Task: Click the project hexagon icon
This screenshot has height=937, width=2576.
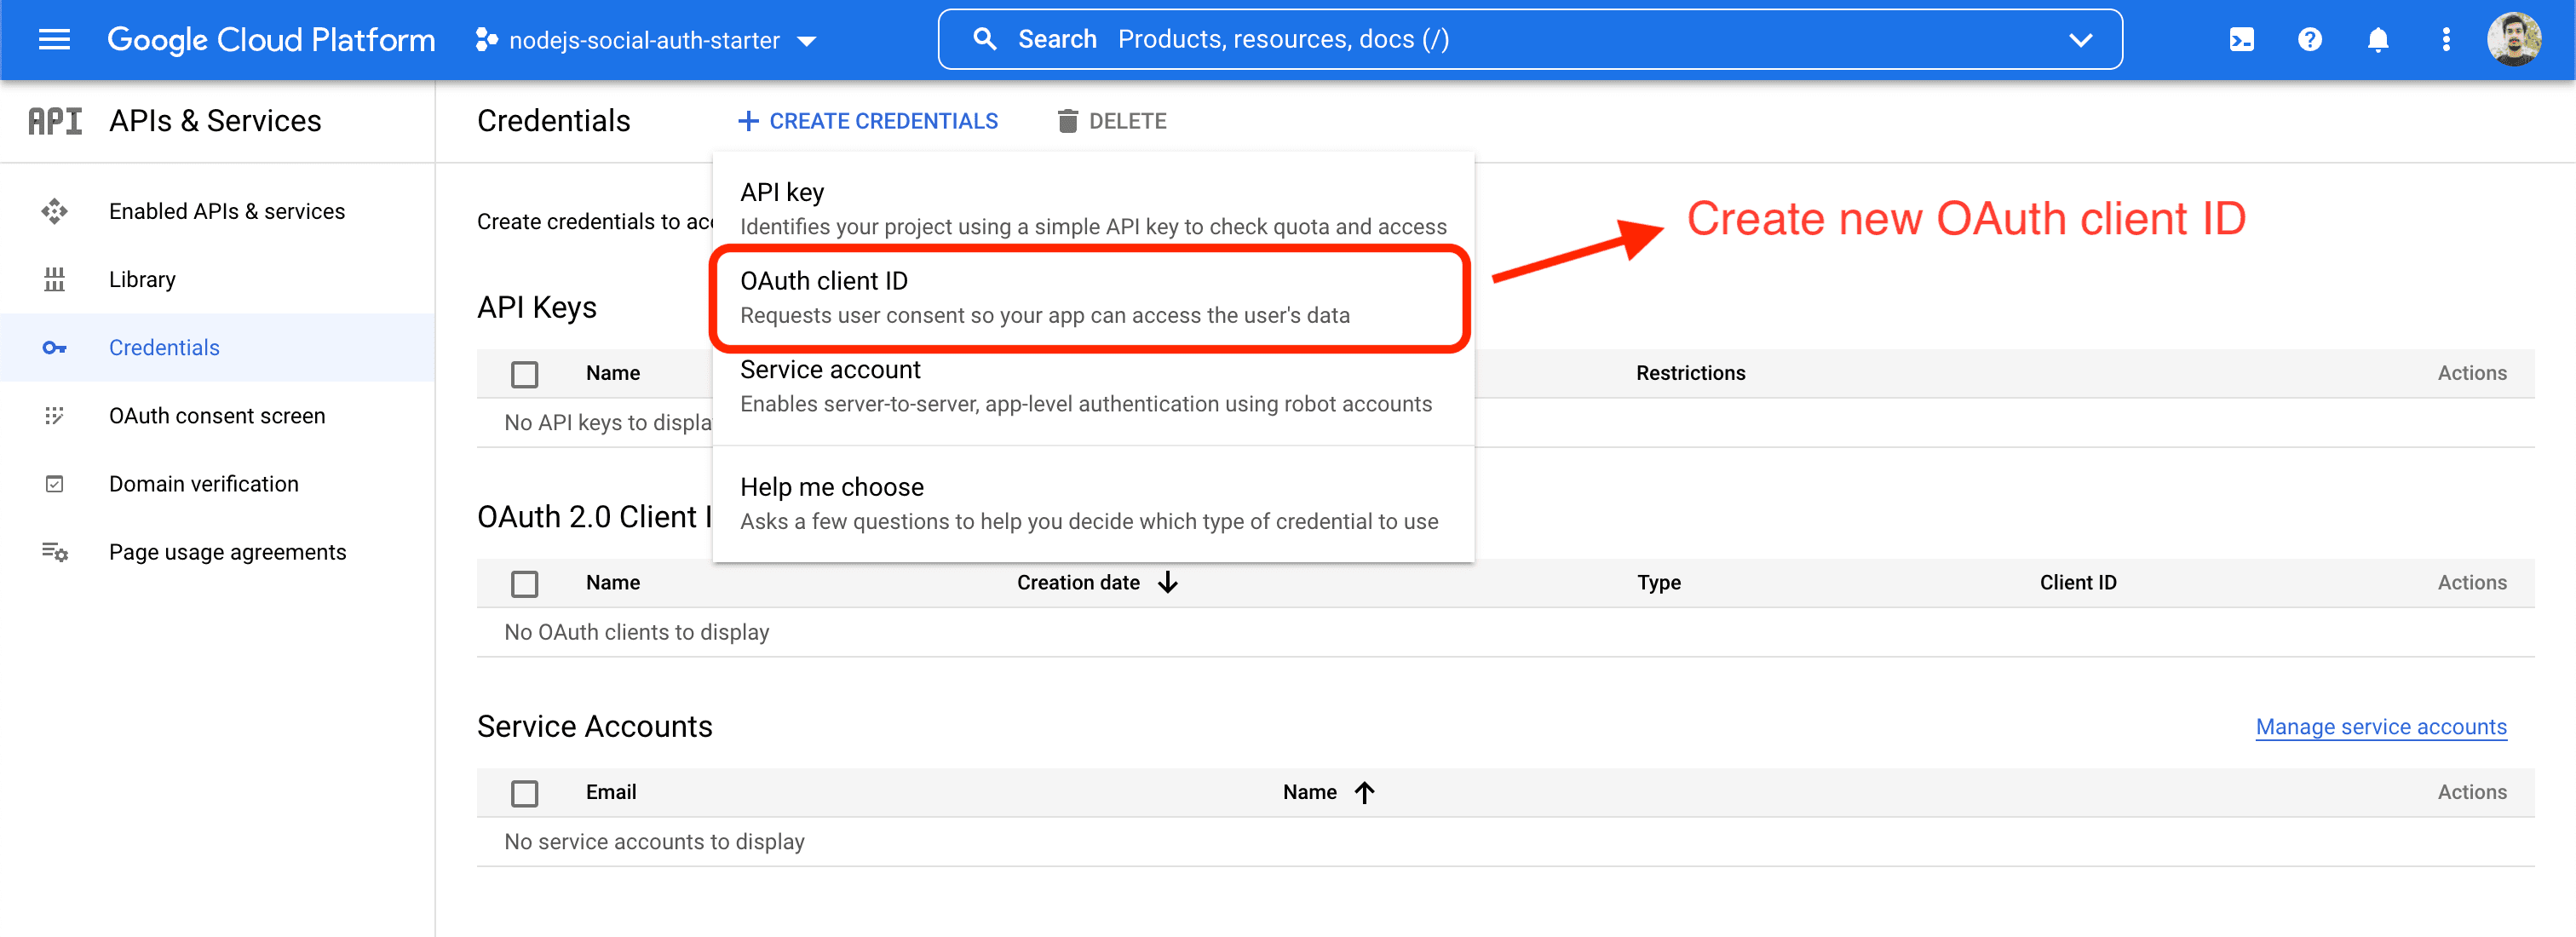Action: pos(486,40)
